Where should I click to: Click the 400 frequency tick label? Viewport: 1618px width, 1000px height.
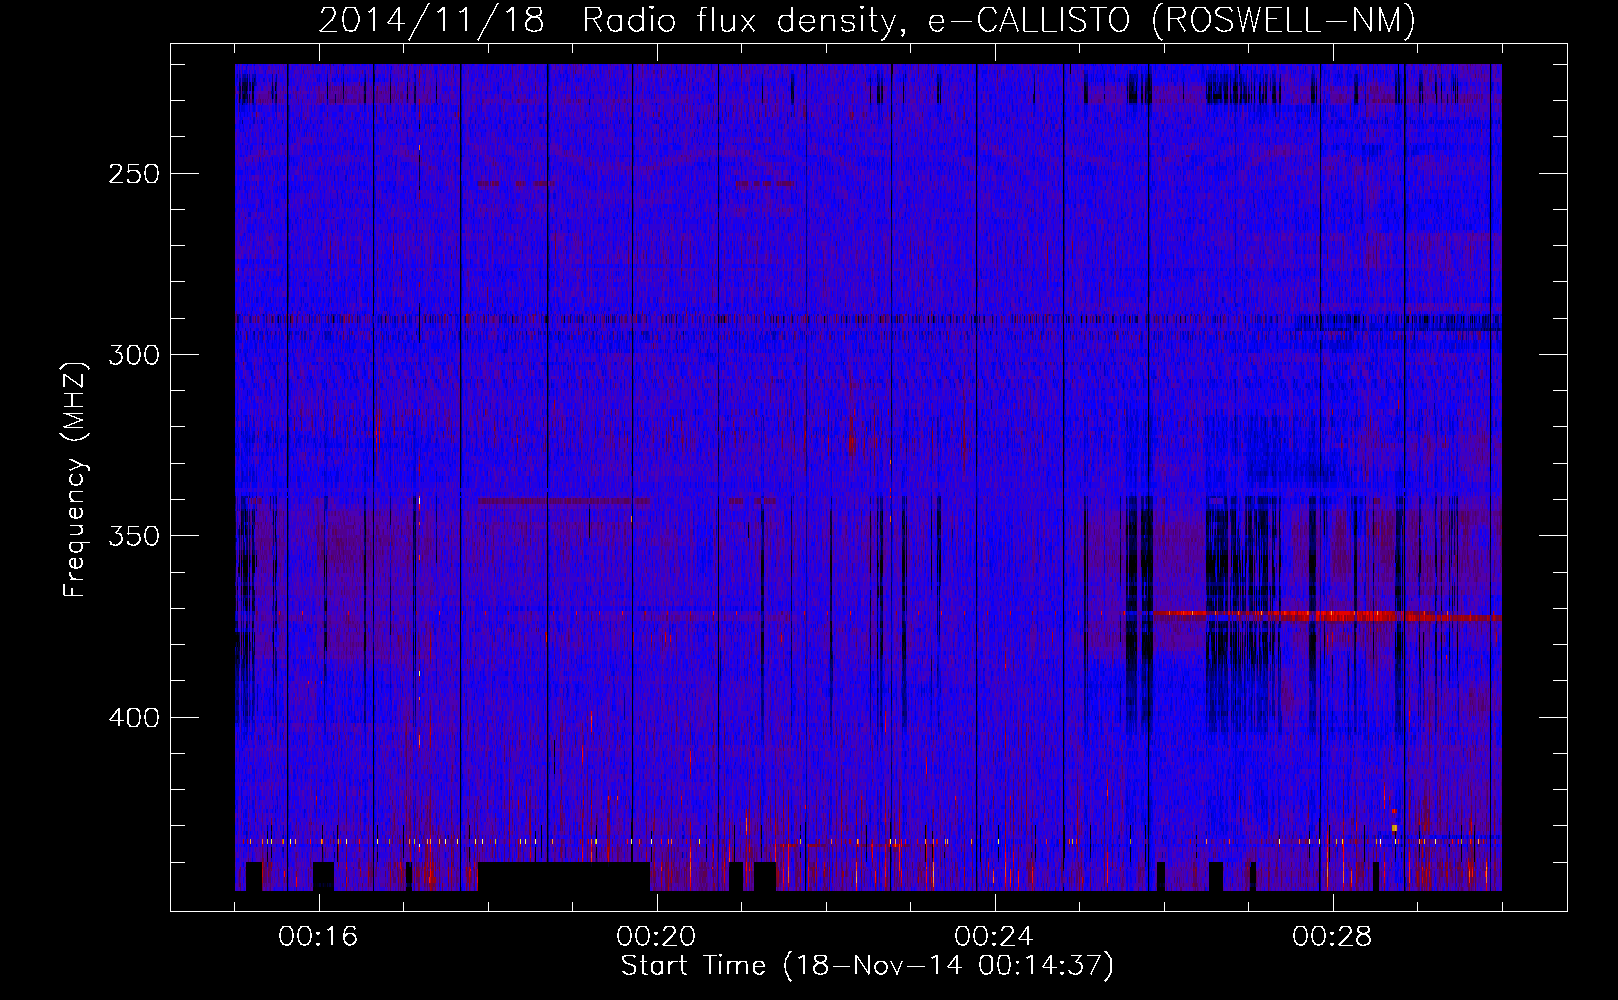(x=134, y=718)
